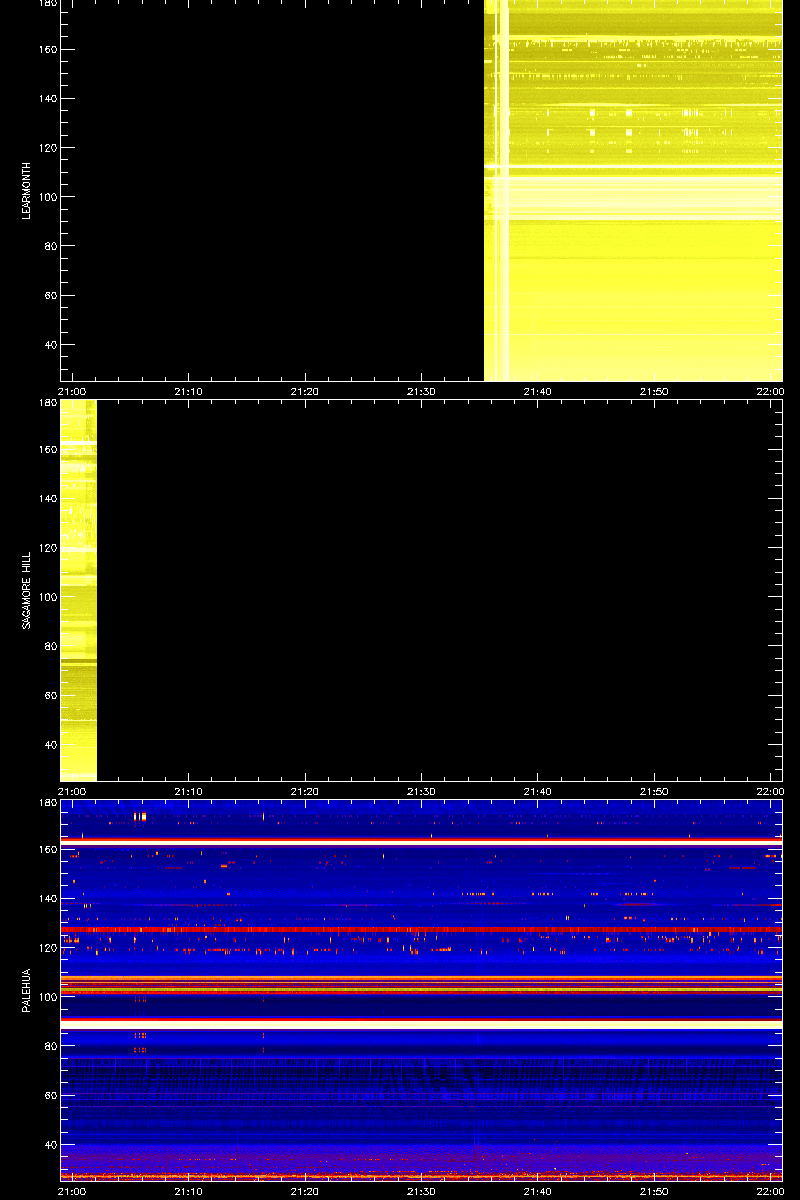The width and height of the screenshot is (800, 1200).
Task: Pick 21:00 under the Sagamore Hill panel
Action: pos(73,790)
